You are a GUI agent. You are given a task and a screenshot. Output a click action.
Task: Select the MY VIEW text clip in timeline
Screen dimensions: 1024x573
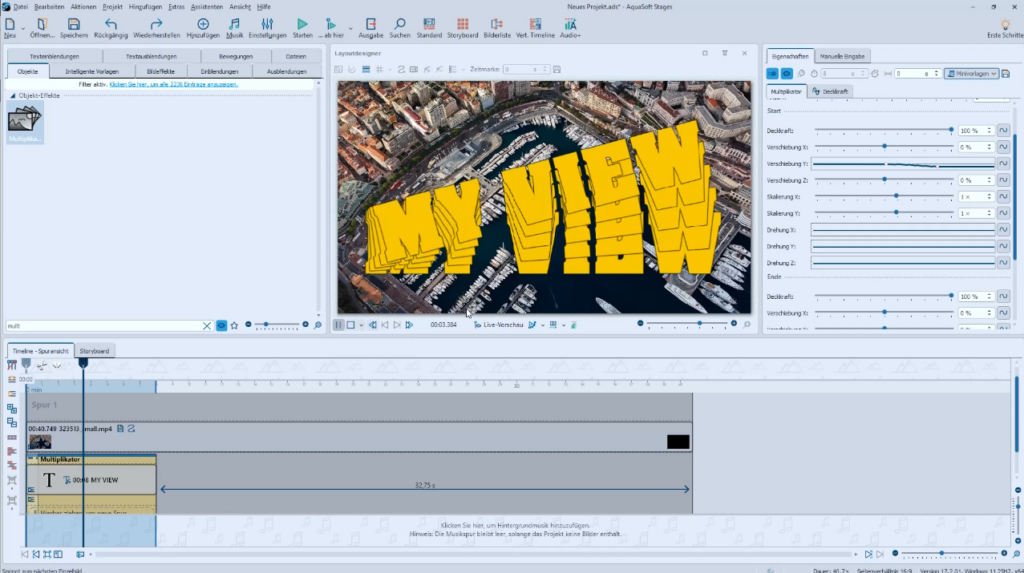(x=96, y=480)
